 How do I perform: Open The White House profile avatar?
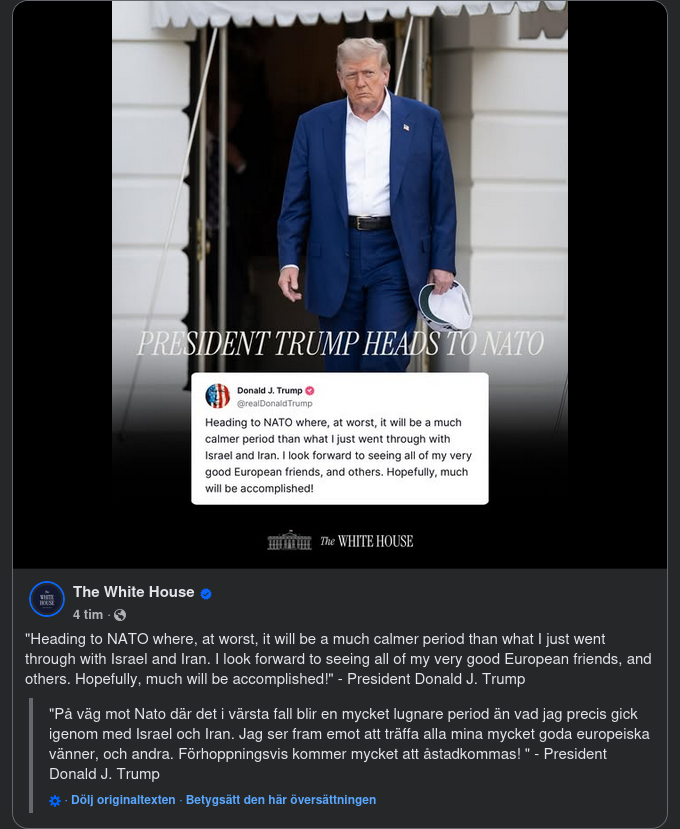(x=47, y=599)
